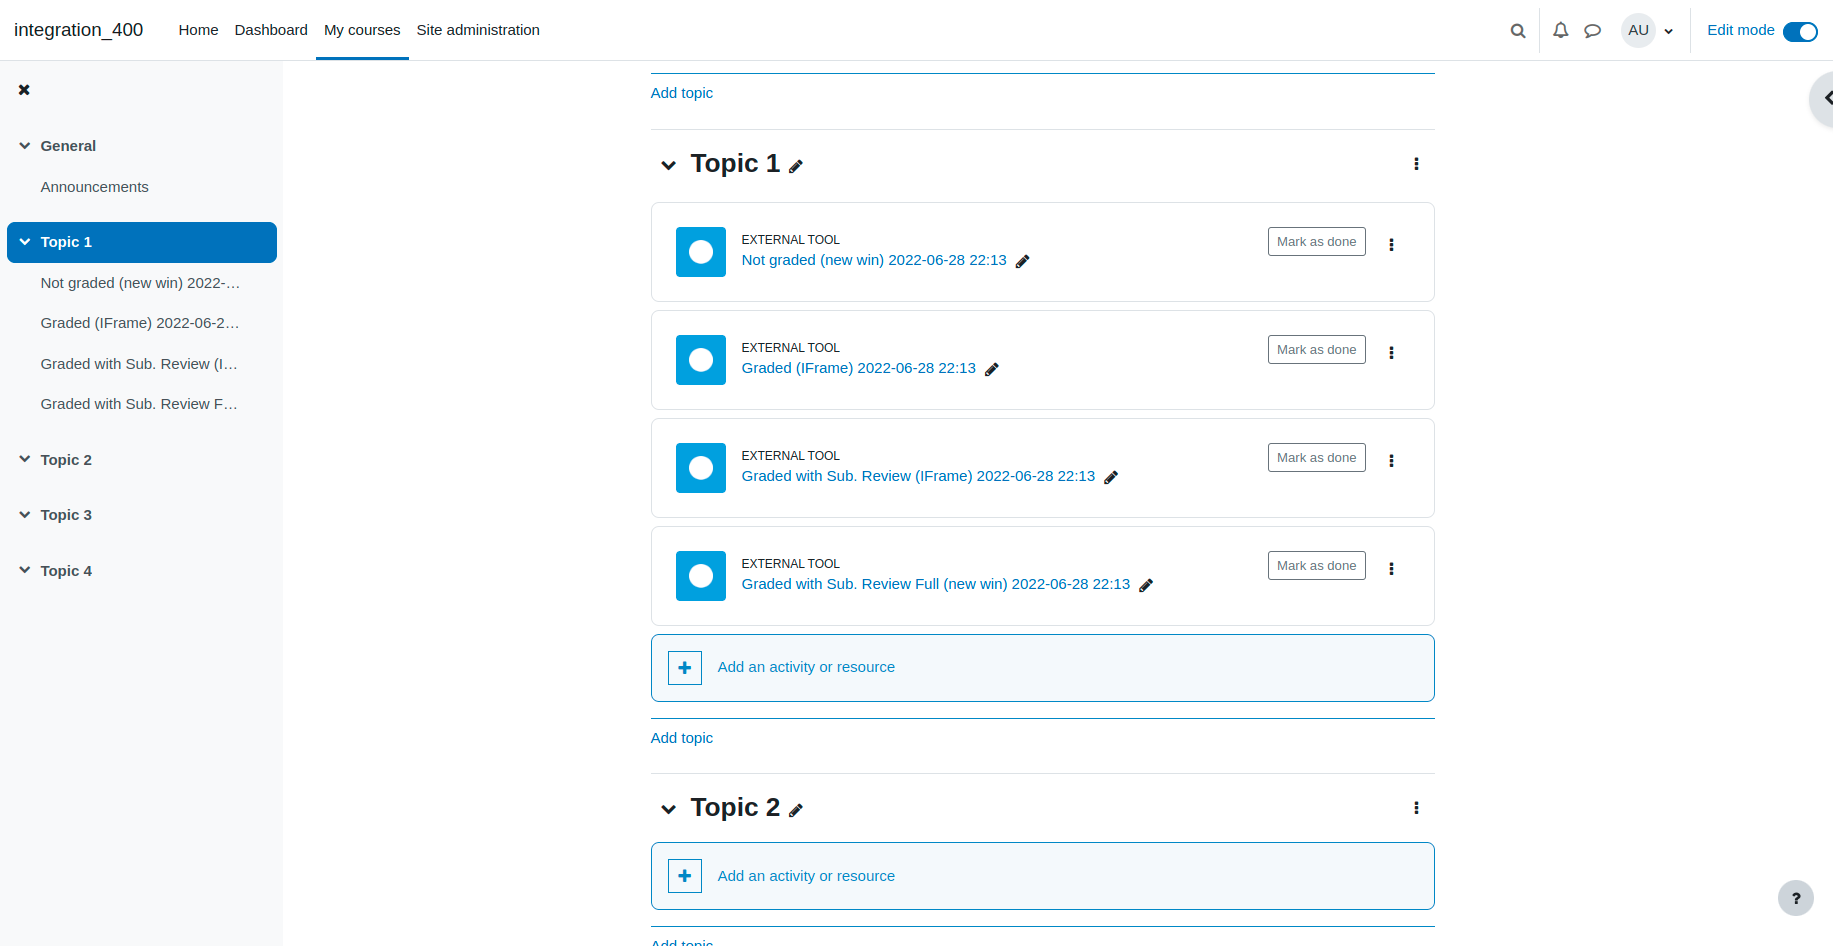Open actions menu for Graded (IFrame) activity
Screen dimensions: 1833x946
pos(1391,353)
